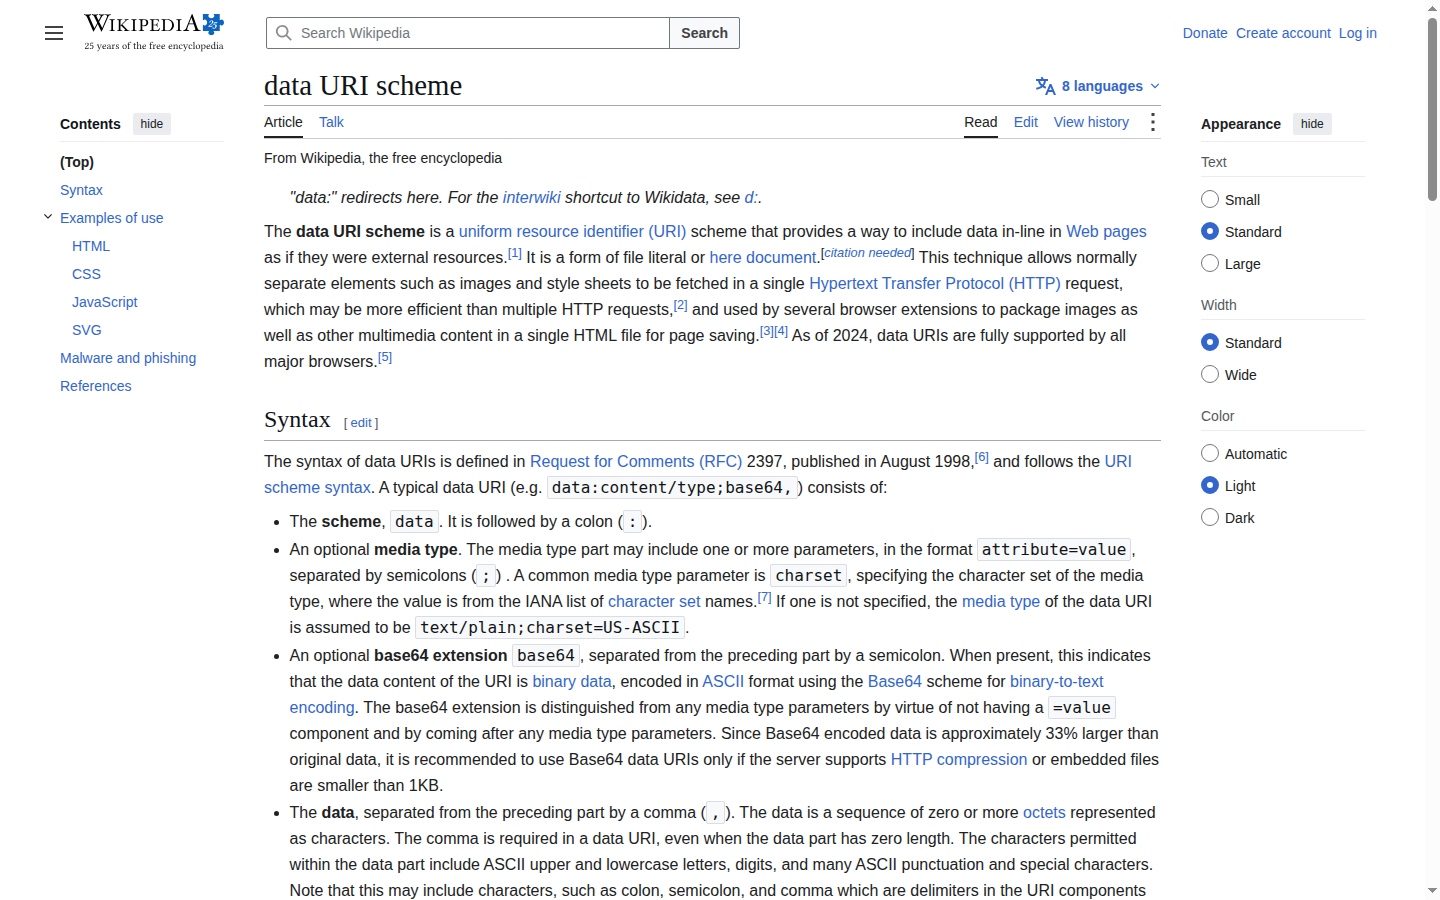Choose Dark color mode
This screenshot has height=900, width=1440.
coord(1210,517)
